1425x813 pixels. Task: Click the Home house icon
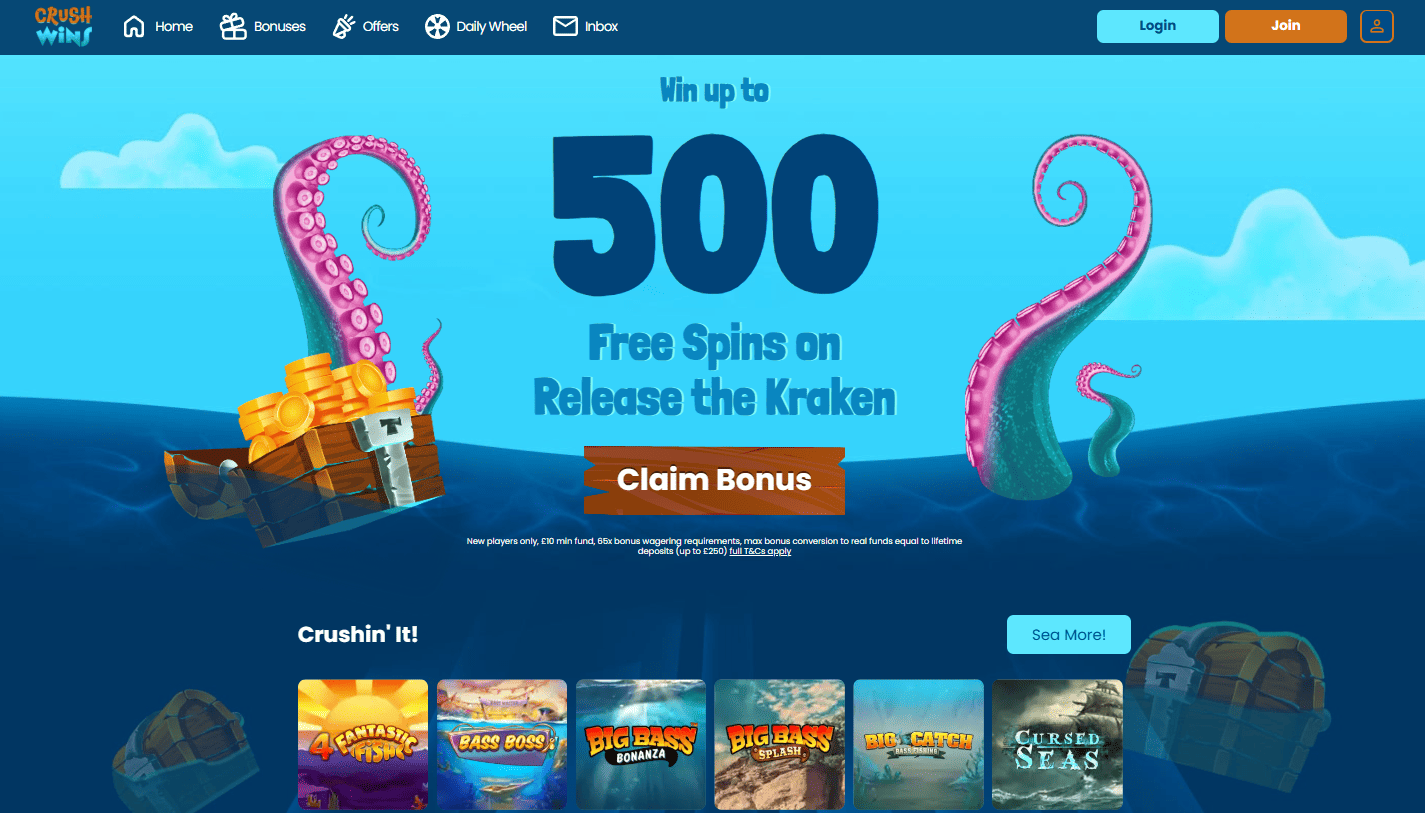pyautogui.click(x=134, y=26)
